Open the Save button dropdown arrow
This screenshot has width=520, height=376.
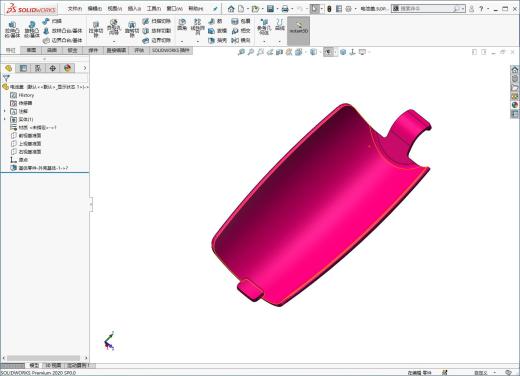(277, 9)
